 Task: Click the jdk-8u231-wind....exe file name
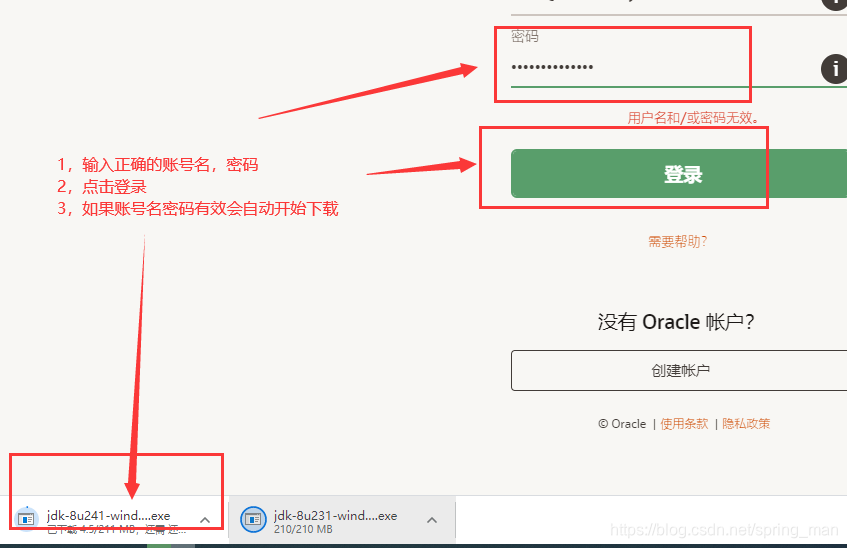[x=335, y=516]
